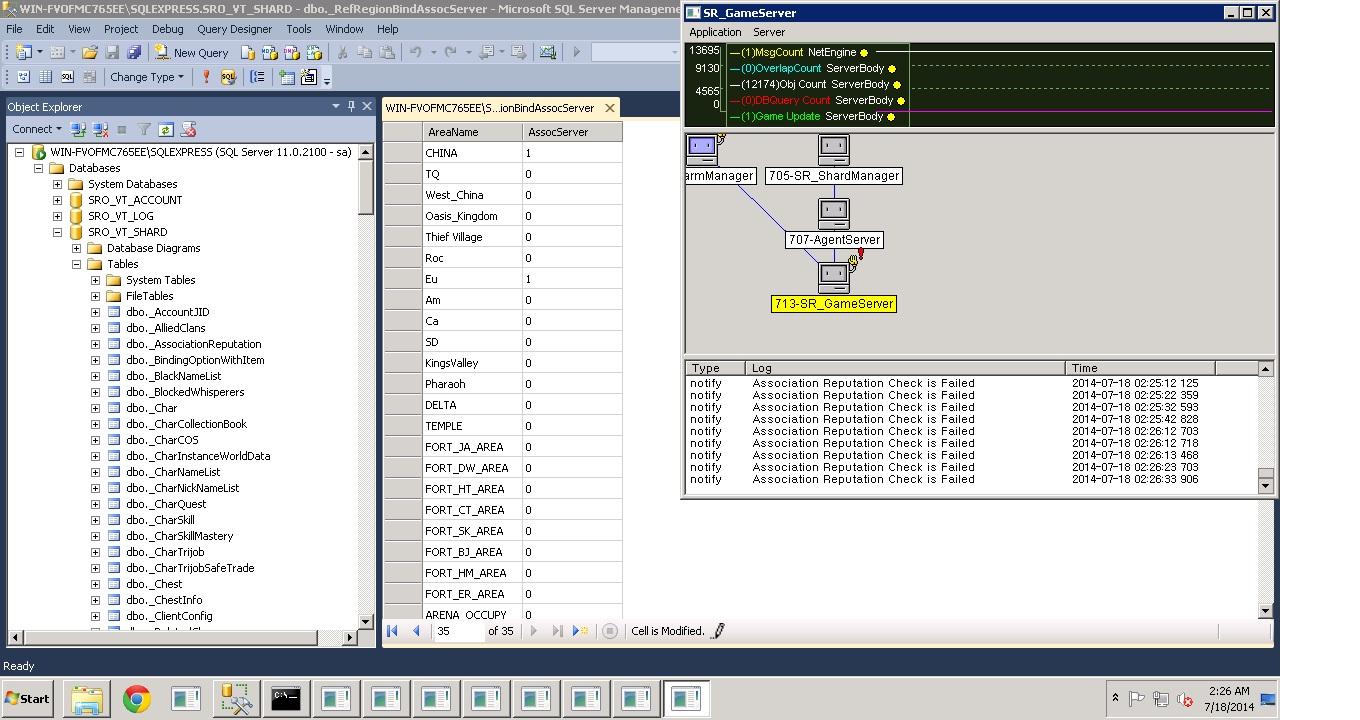Image resolution: width=1360 pixels, height=720 pixels.
Task: Open the Query Designer menu
Action: (234, 29)
